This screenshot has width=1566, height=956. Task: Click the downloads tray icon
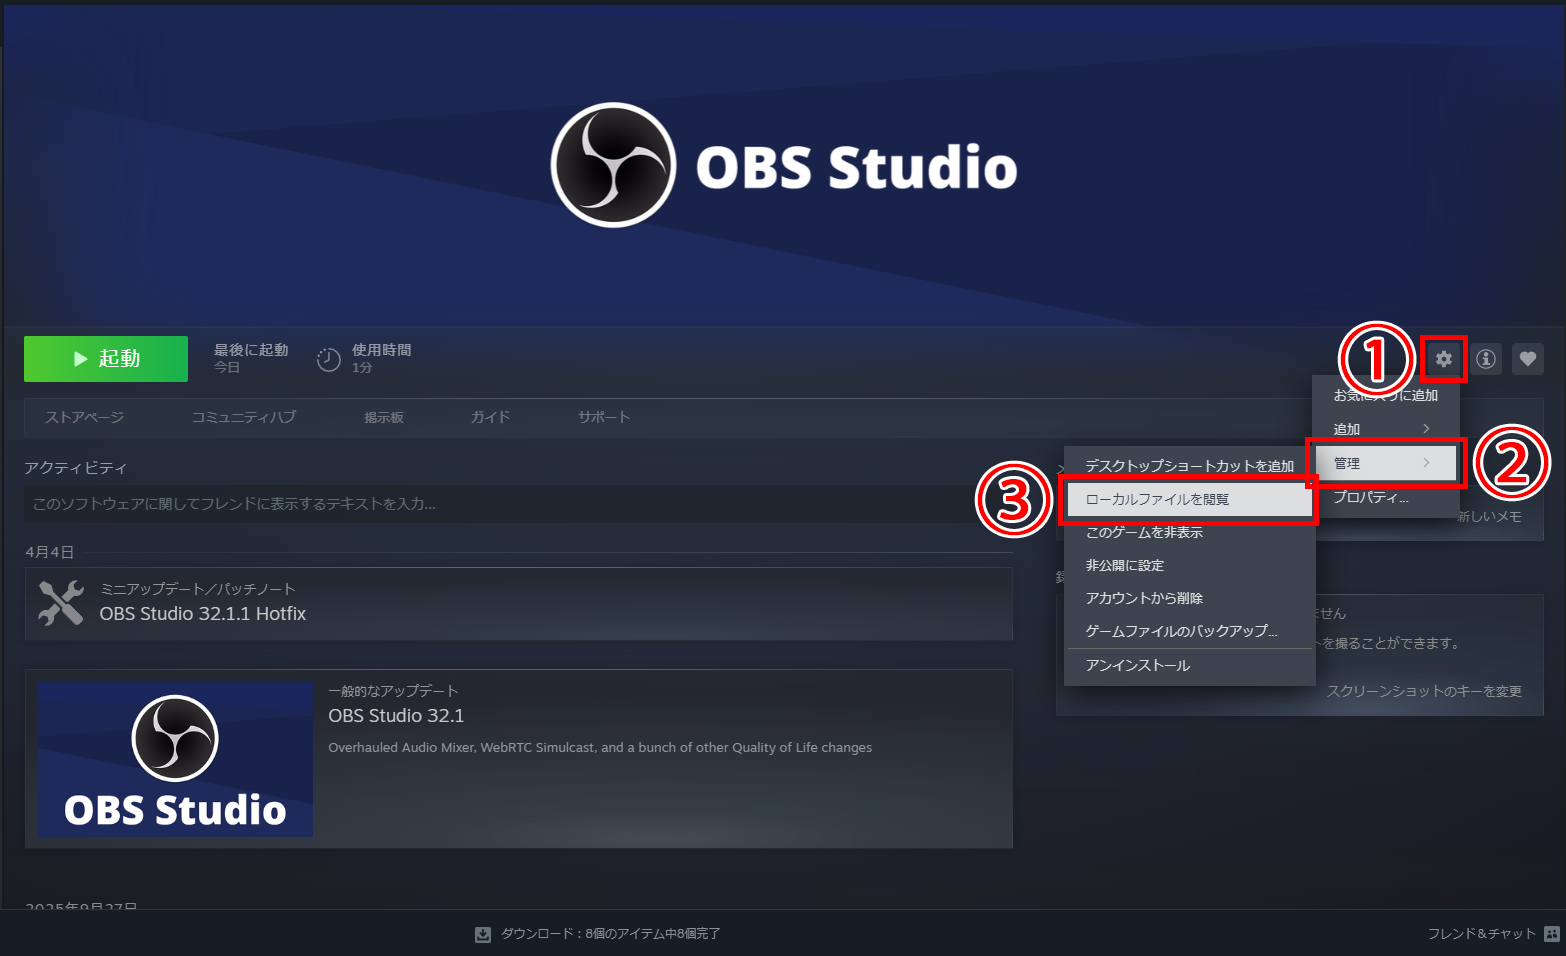pyautogui.click(x=483, y=934)
